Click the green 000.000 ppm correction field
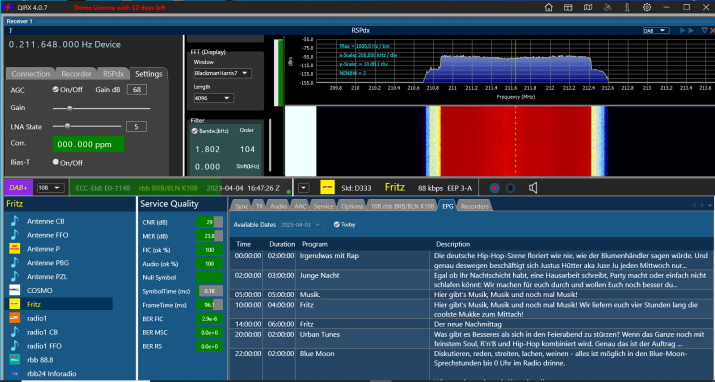The height and width of the screenshot is (382, 715). [88, 144]
